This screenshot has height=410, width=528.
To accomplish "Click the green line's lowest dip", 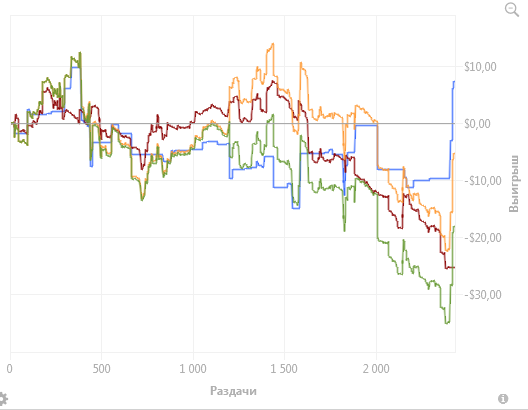I will coord(447,323).
